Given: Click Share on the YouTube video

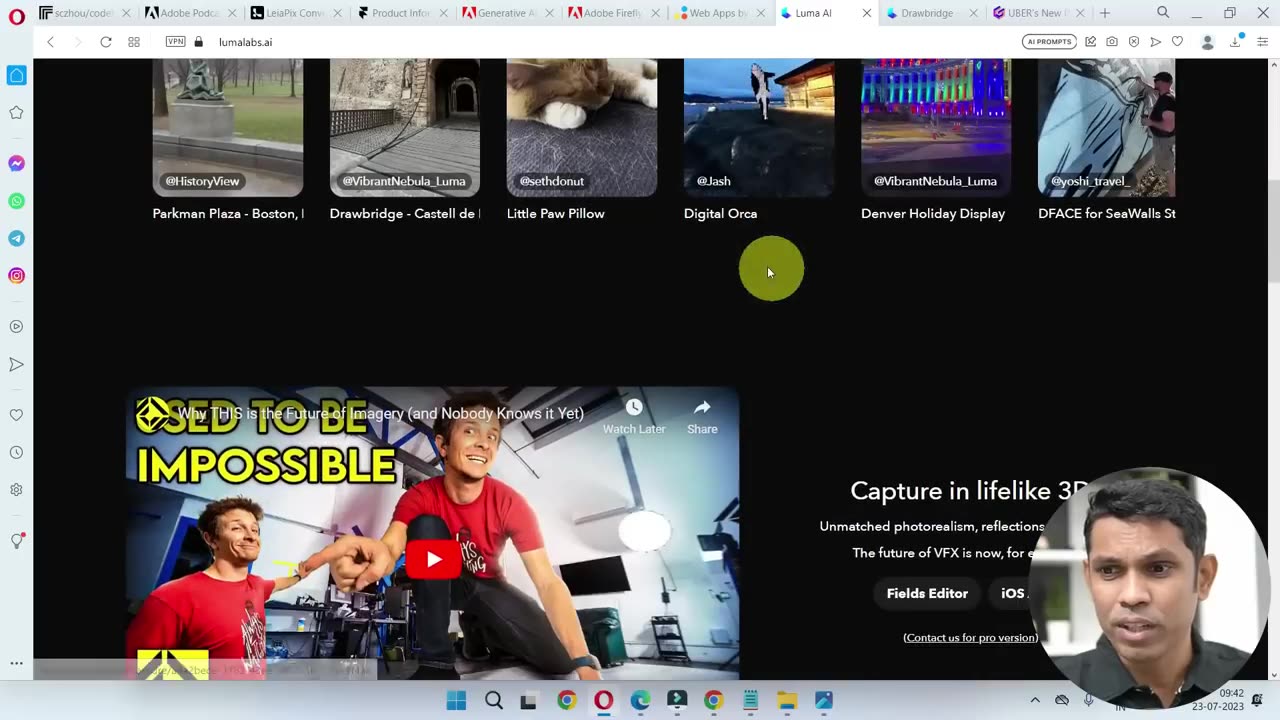Looking at the screenshot, I should point(702,417).
